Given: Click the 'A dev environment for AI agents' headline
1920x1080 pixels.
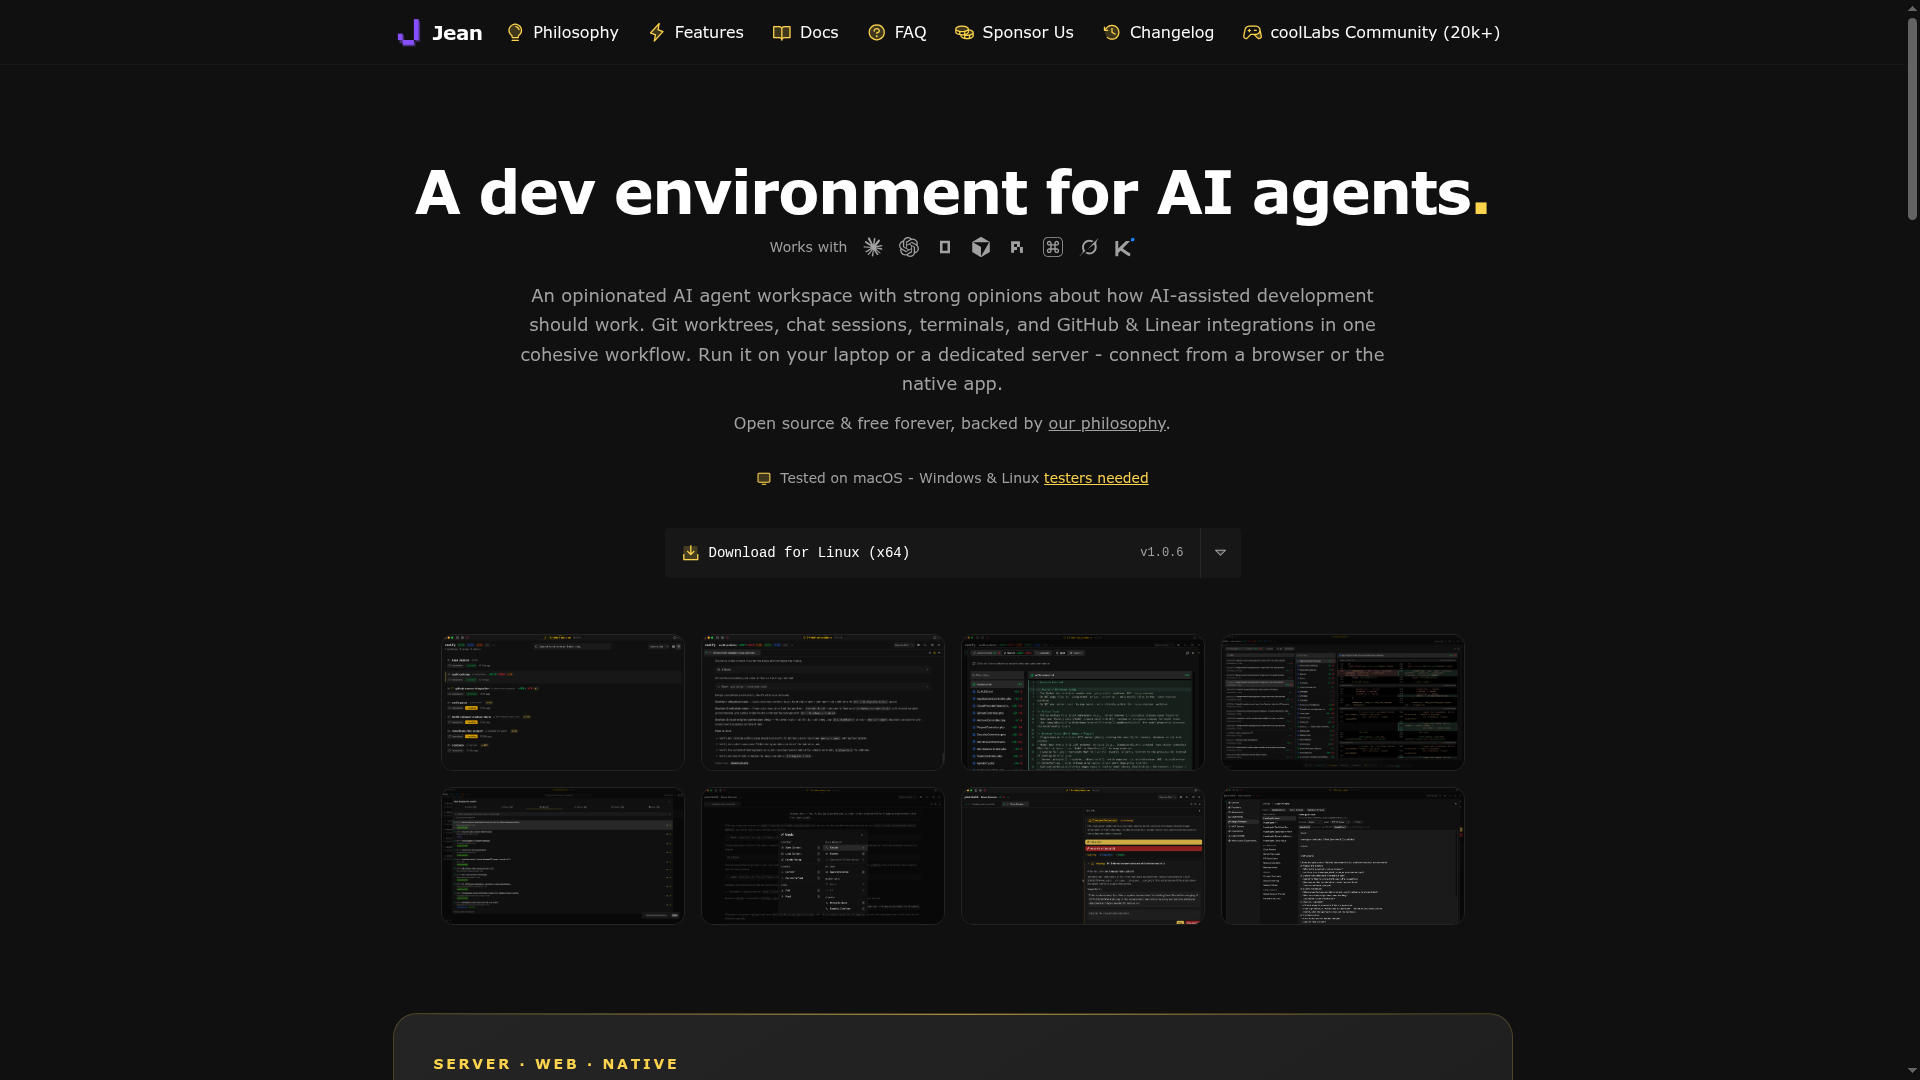Looking at the screenshot, I should coord(952,193).
